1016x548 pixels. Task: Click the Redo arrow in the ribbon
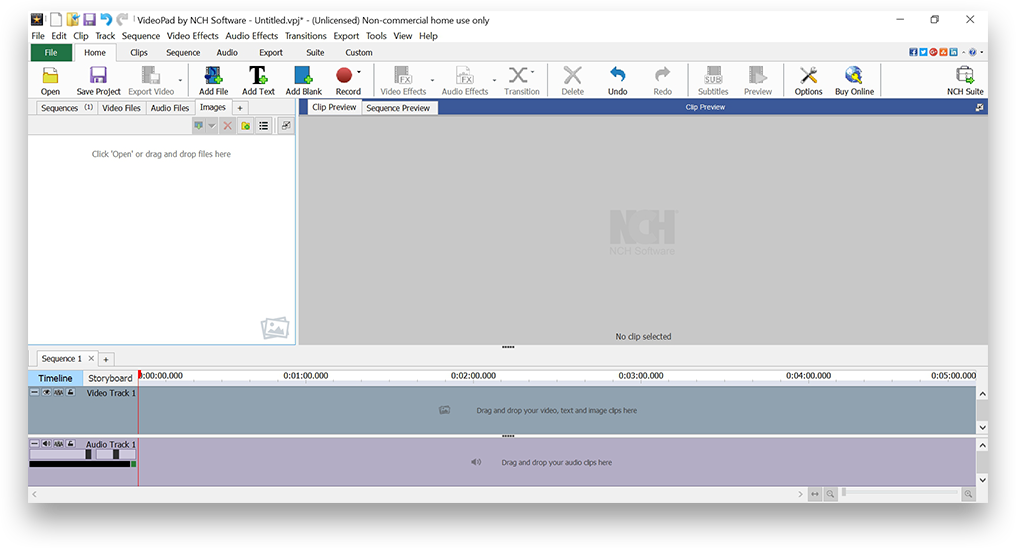(662, 75)
